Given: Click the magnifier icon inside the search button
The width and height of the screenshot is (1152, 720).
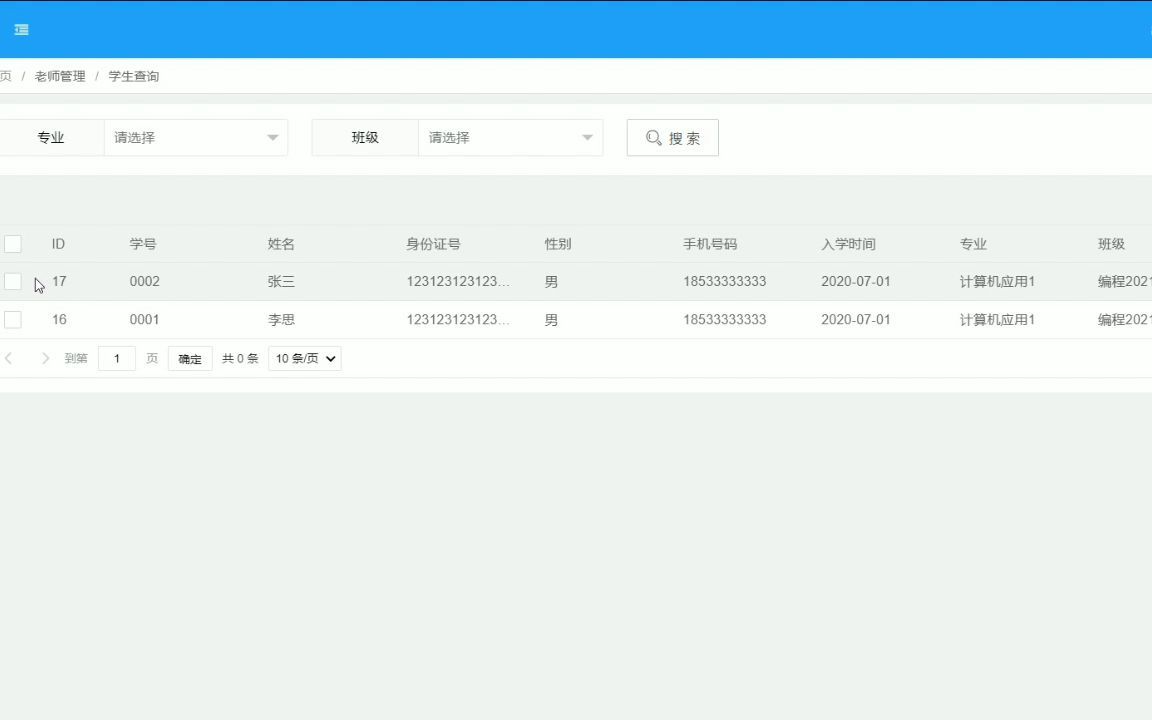Looking at the screenshot, I should pos(654,138).
